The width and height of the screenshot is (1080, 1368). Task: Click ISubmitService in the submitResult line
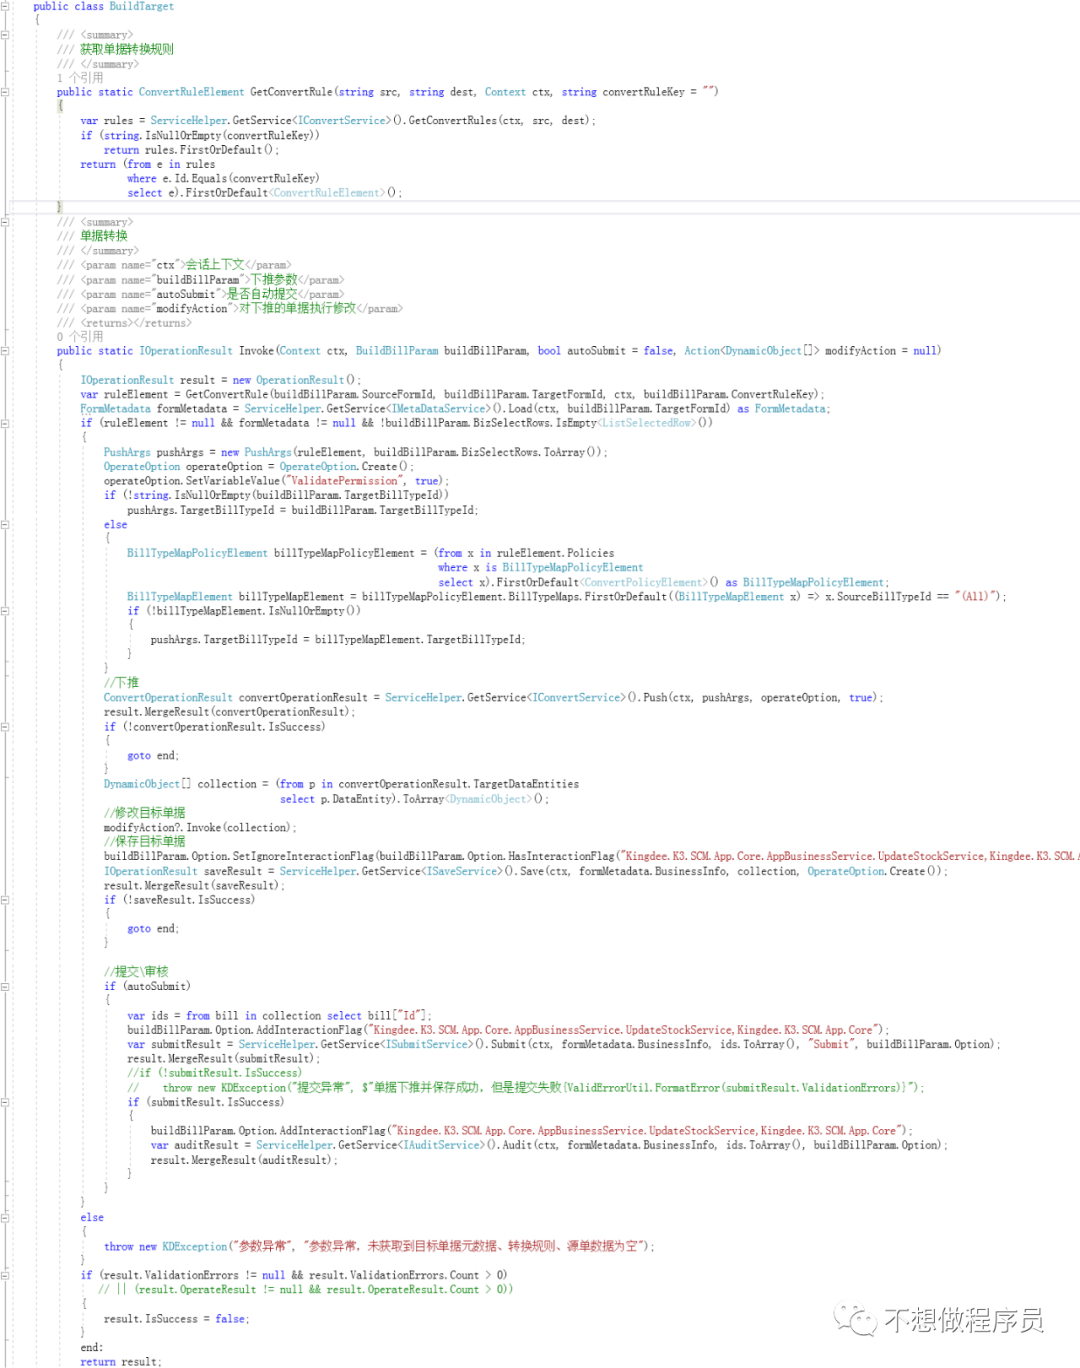click(427, 1044)
